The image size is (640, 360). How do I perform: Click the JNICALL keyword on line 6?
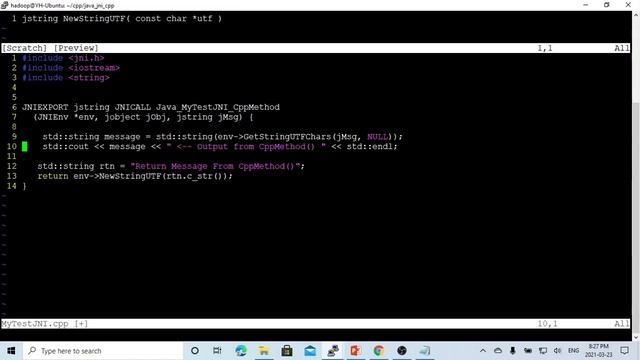click(133, 107)
